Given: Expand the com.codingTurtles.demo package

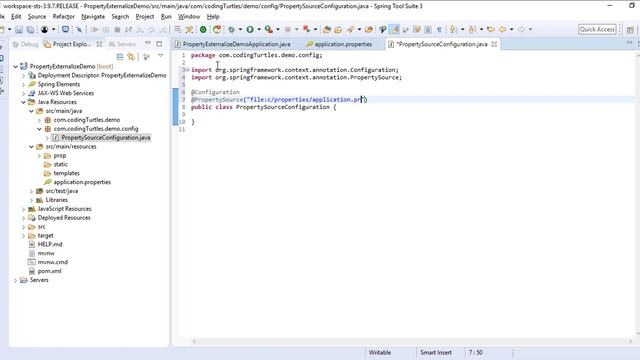Looking at the screenshot, I should pyautogui.click(x=40, y=120).
